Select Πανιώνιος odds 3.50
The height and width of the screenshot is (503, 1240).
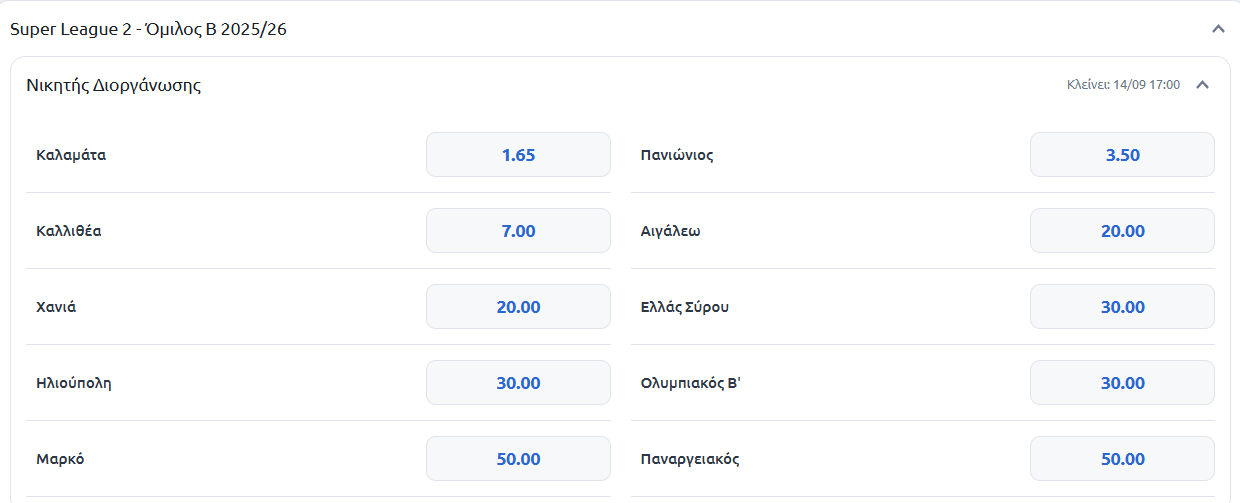click(1122, 155)
